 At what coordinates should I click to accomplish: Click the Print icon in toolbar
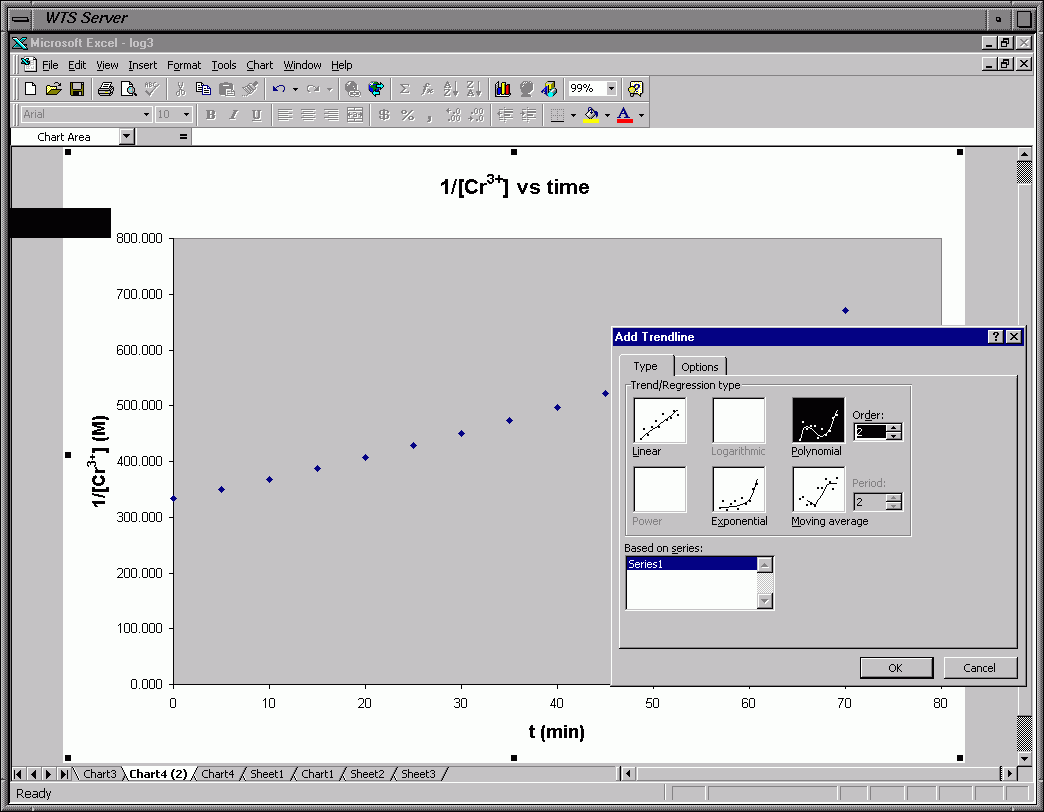[106, 89]
